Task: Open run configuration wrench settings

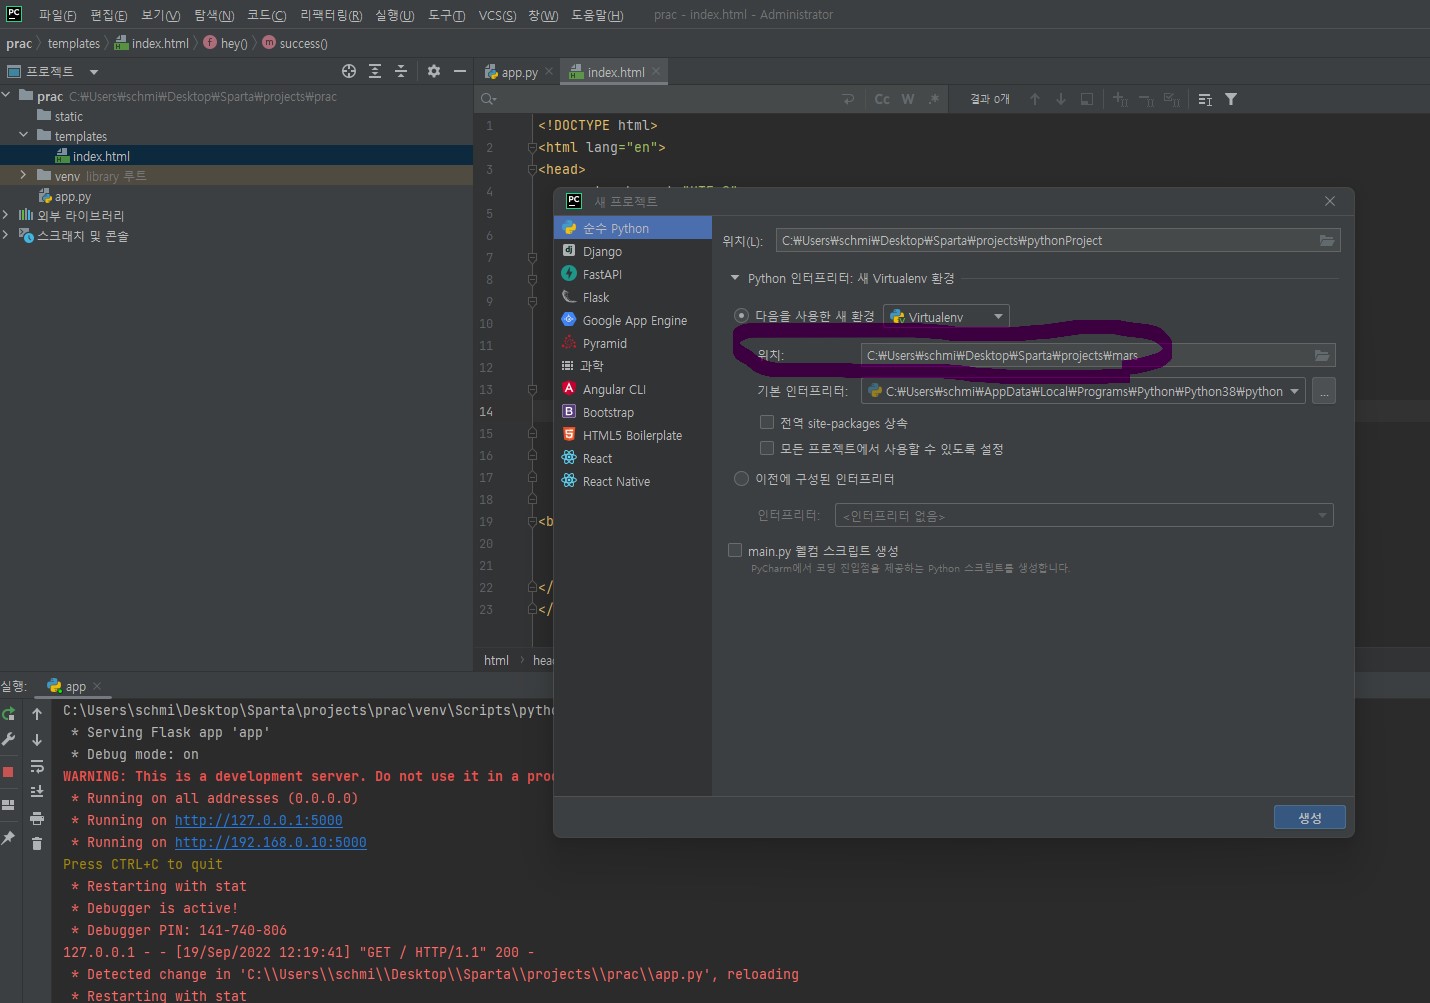Action: click(9, 740)
